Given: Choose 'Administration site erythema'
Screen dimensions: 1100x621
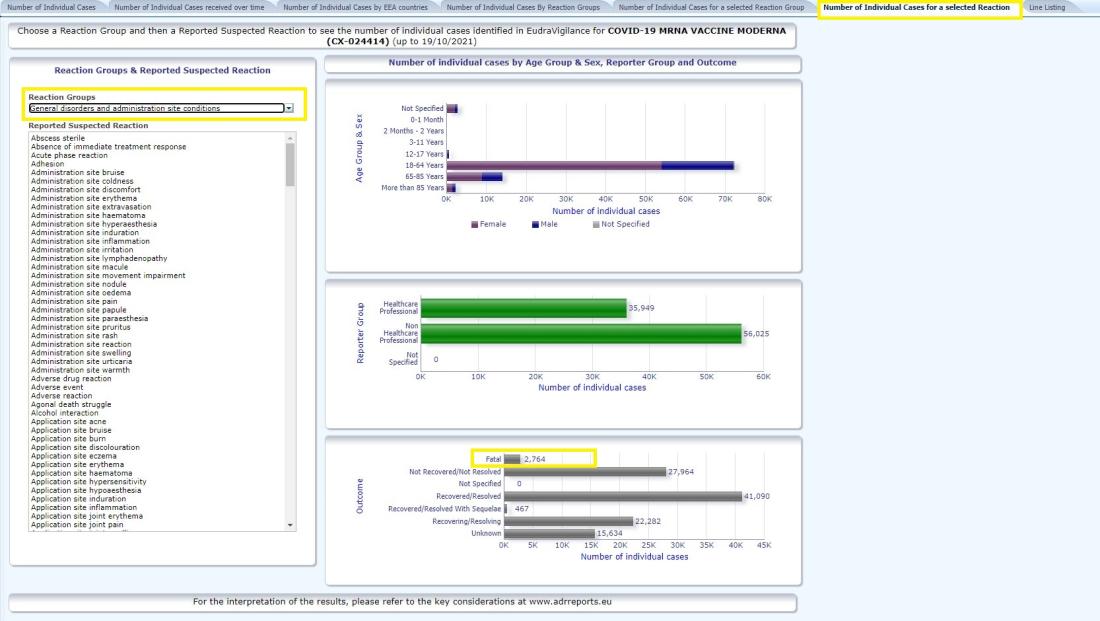Looking at the screenshot, I should coord(83,198).
